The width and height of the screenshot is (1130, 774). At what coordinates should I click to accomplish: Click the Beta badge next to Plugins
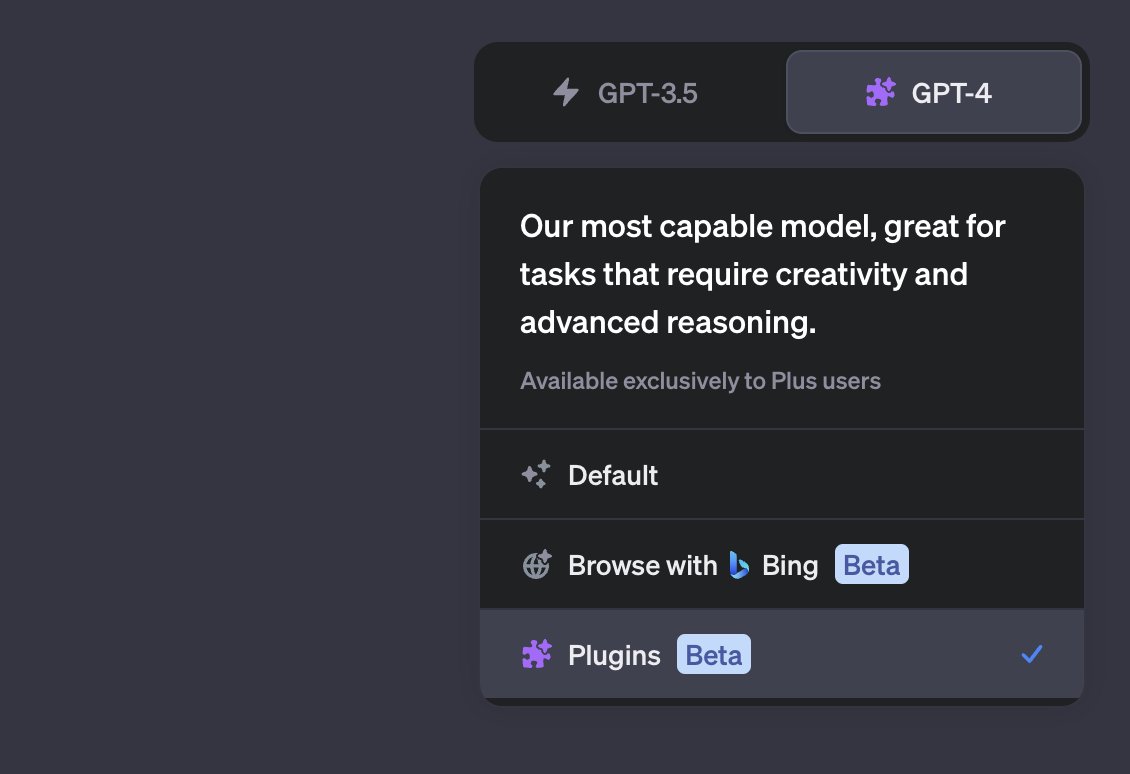point(713,654)
